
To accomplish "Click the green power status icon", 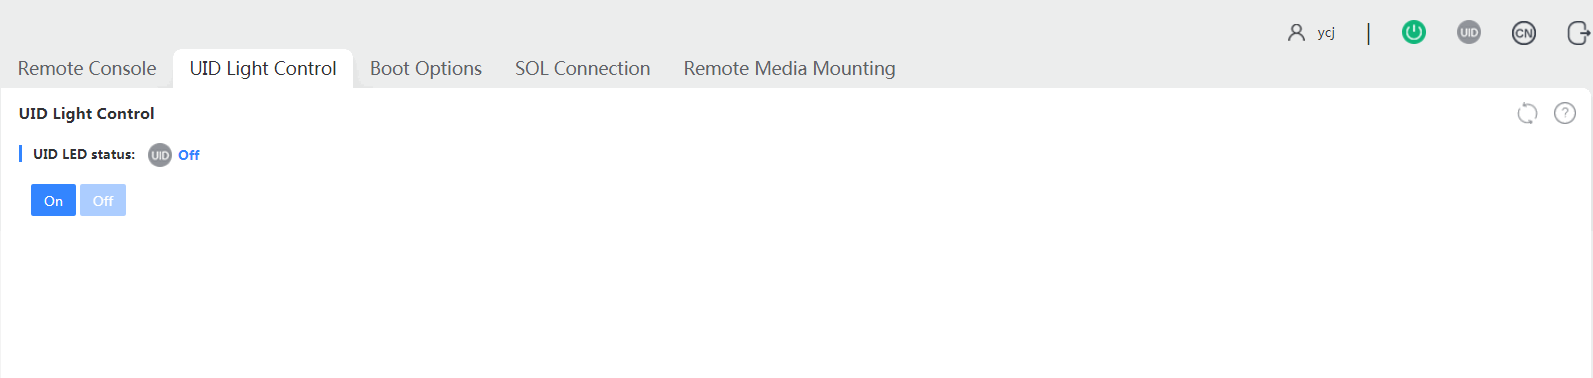I will point(1414,33).
